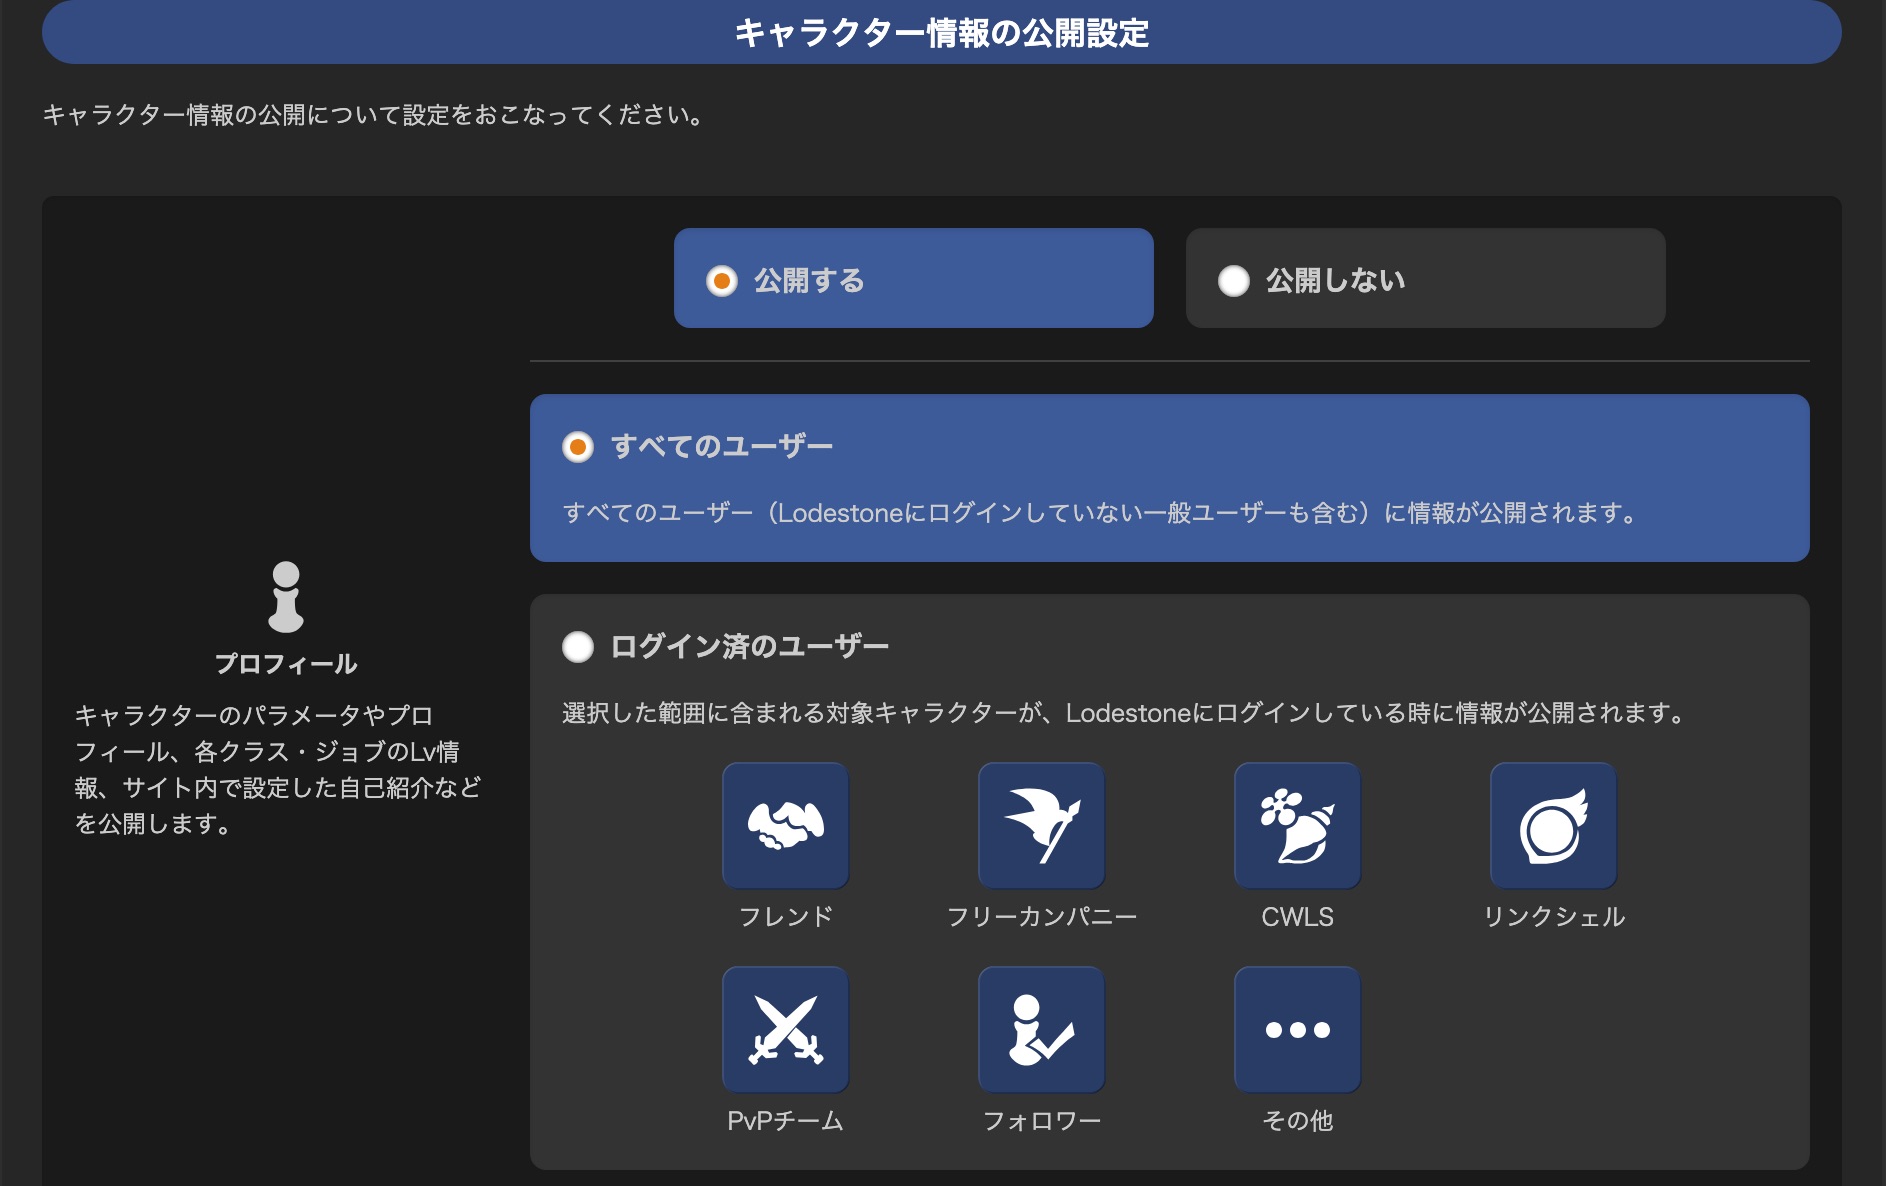Click the フリーカンパニー label
Image resolution: width=1886 pixels, height=1186 pixels.
(1042, 917)
